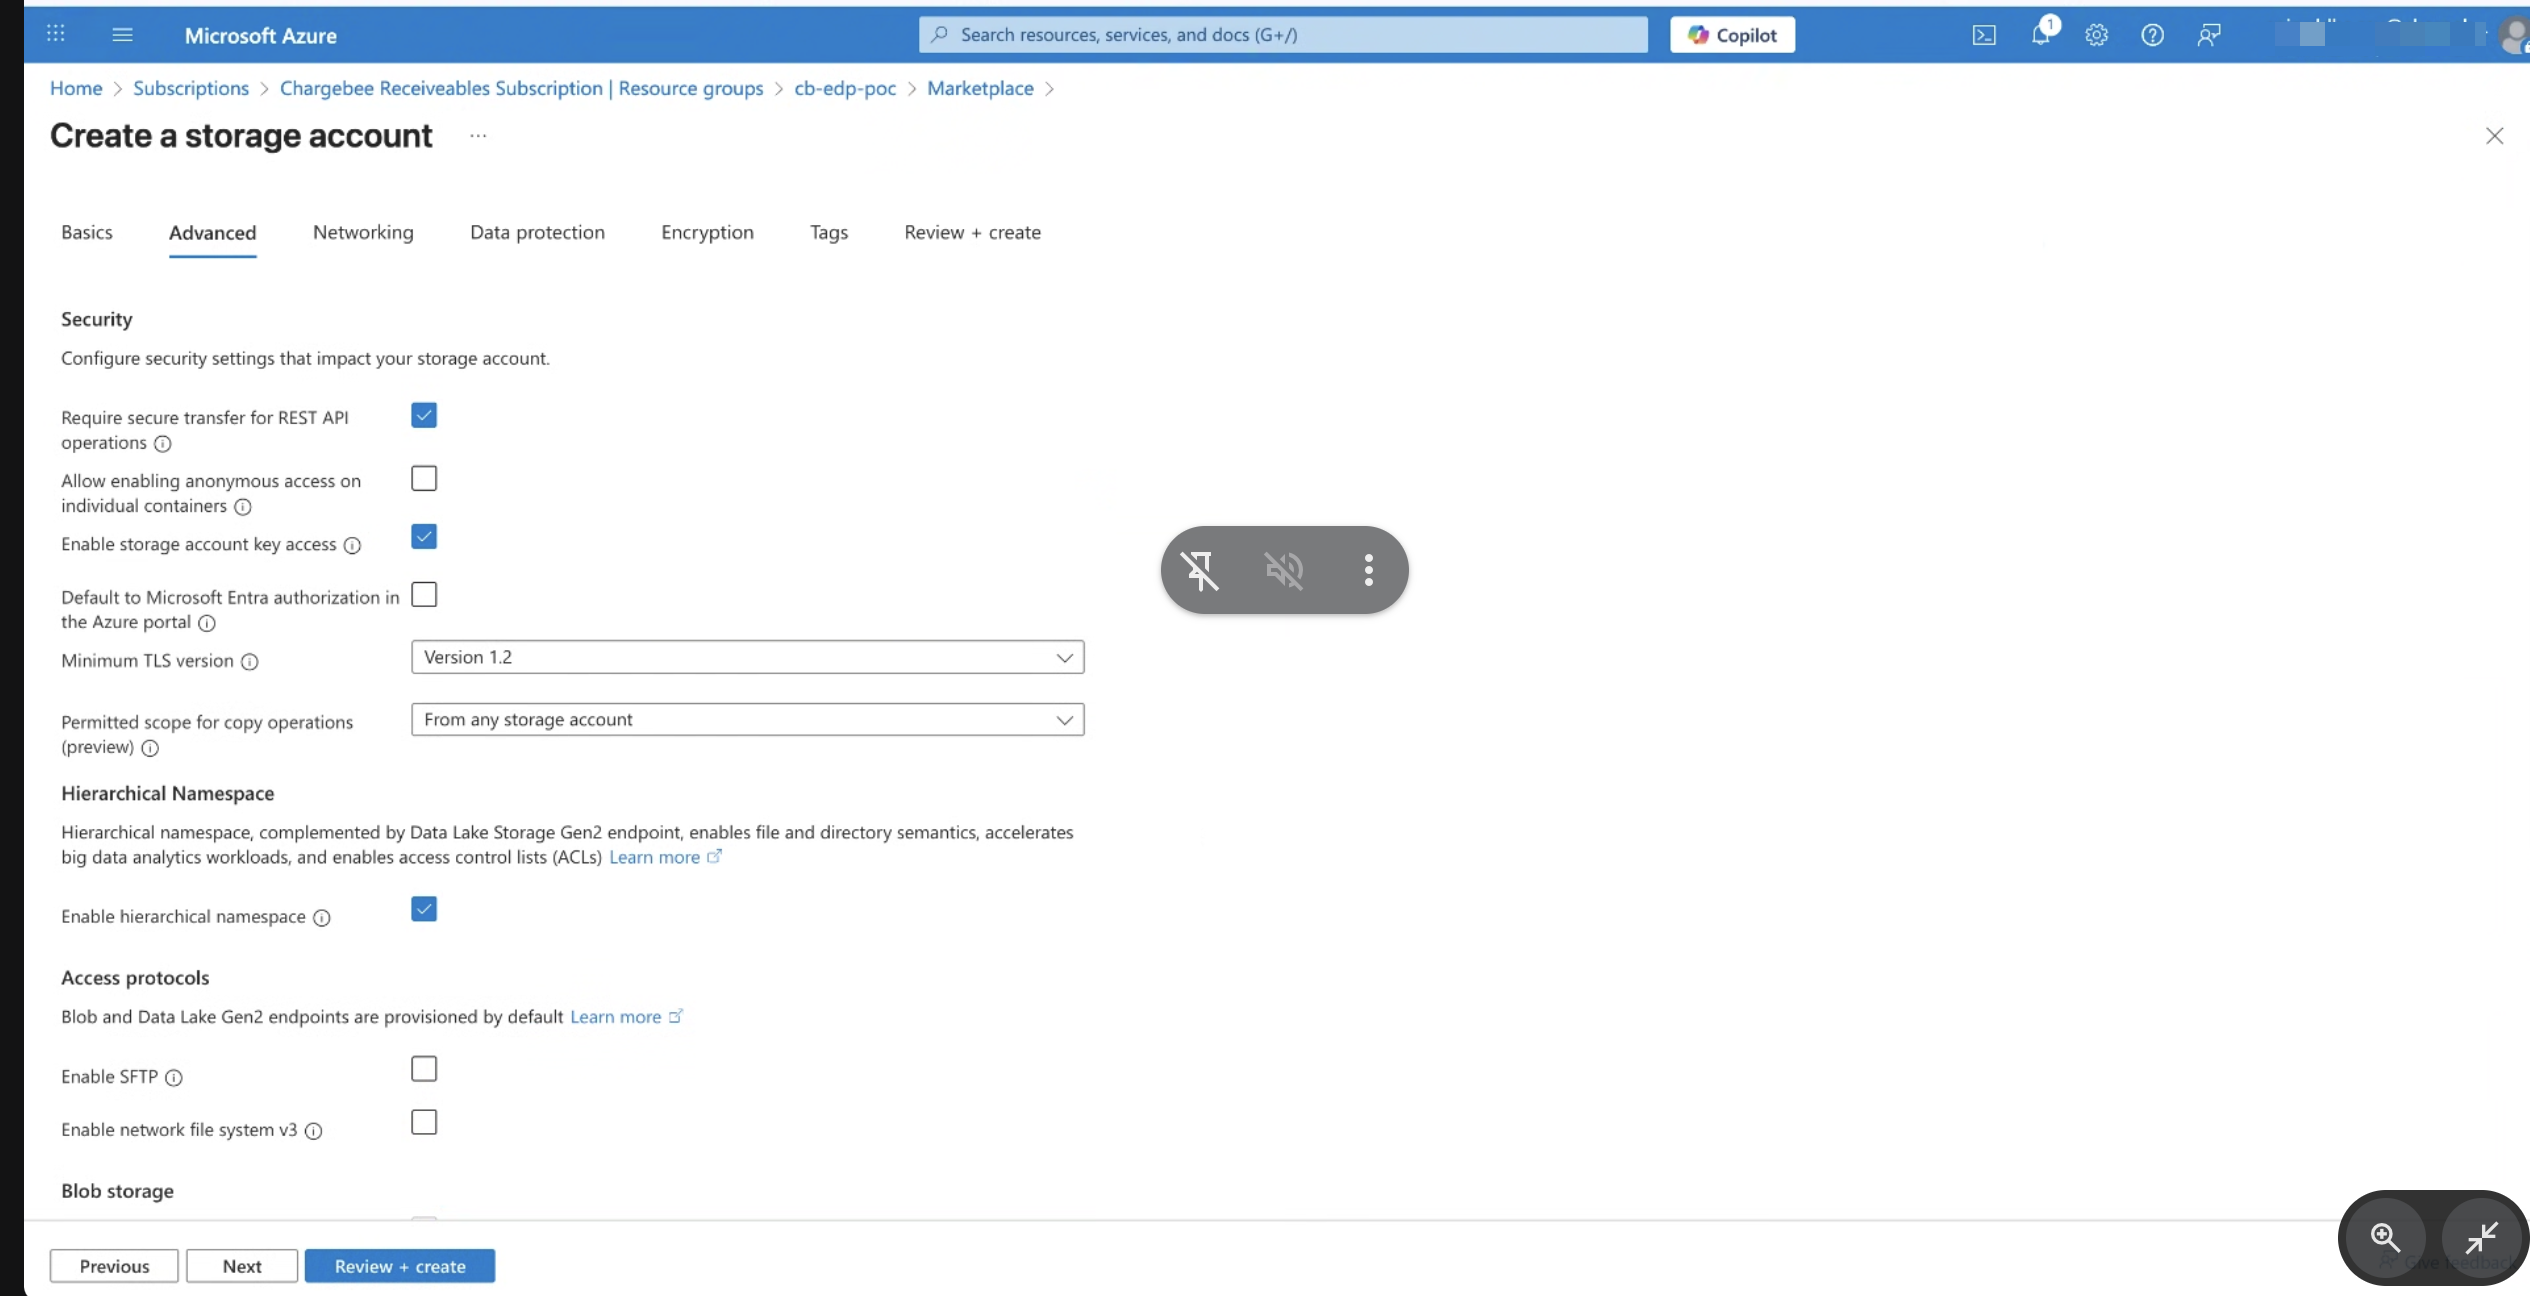Screen dimensions: 2530x1296
Task: Open the help question mark icon
Action: pyautogui.click(x=2152, y=35)
